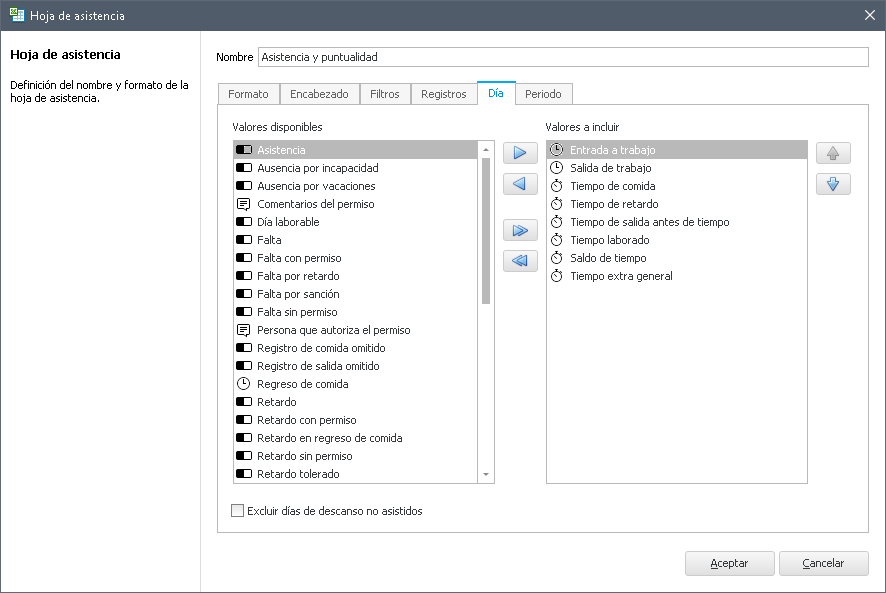Click the single left arrow remove button

click(520, 184)
